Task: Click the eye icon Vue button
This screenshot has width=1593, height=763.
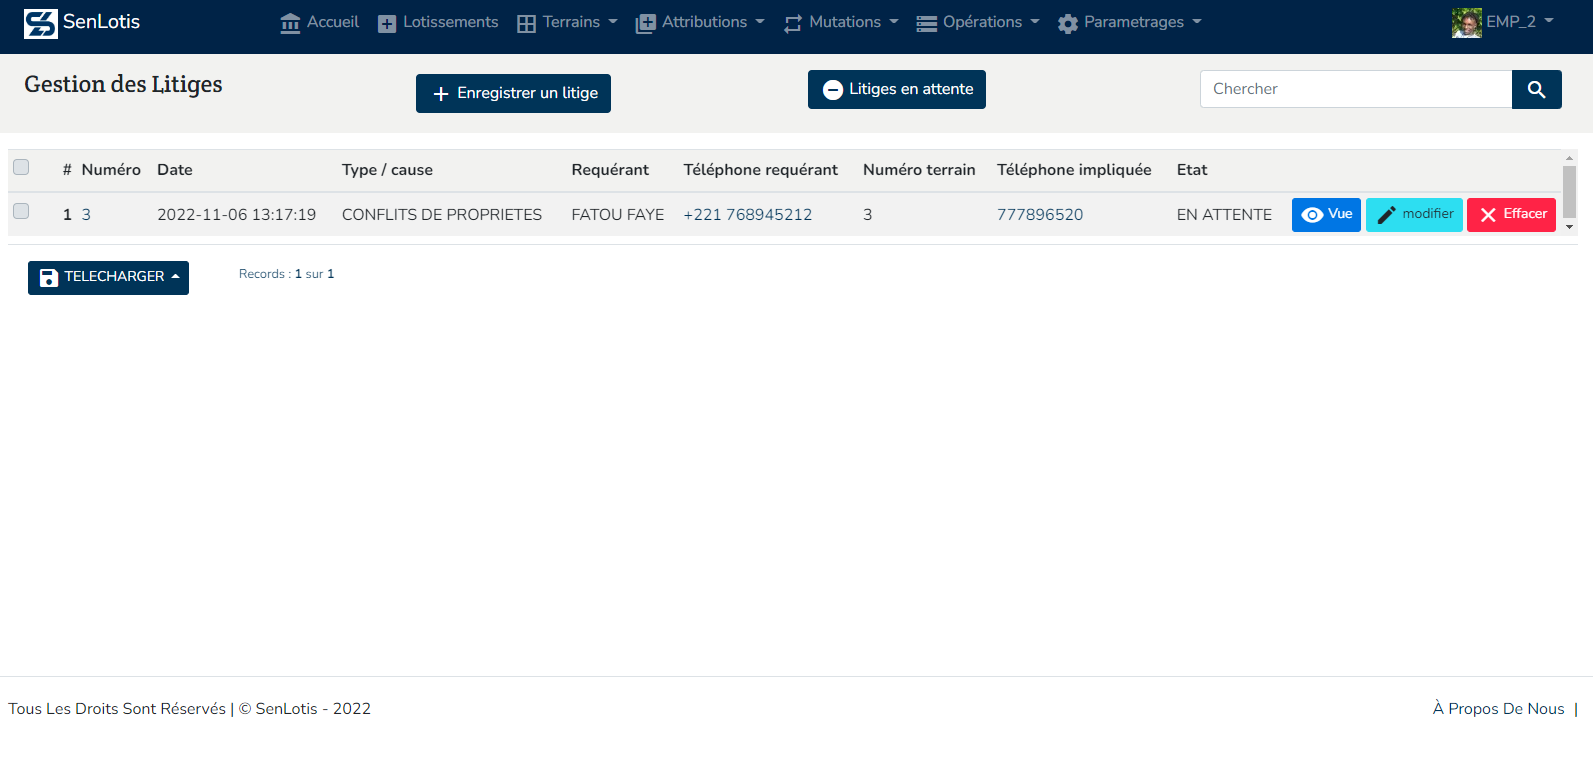Action: click(1325, 215)
